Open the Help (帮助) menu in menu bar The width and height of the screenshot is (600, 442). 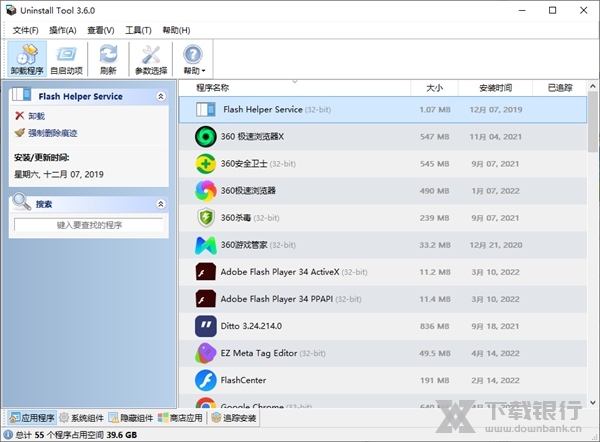(176, 30)
